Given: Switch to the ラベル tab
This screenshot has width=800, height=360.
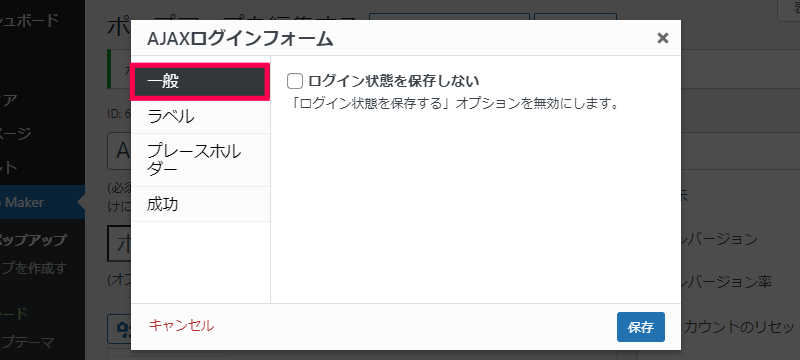Looking at the screenshot, I should click(200, 117).
